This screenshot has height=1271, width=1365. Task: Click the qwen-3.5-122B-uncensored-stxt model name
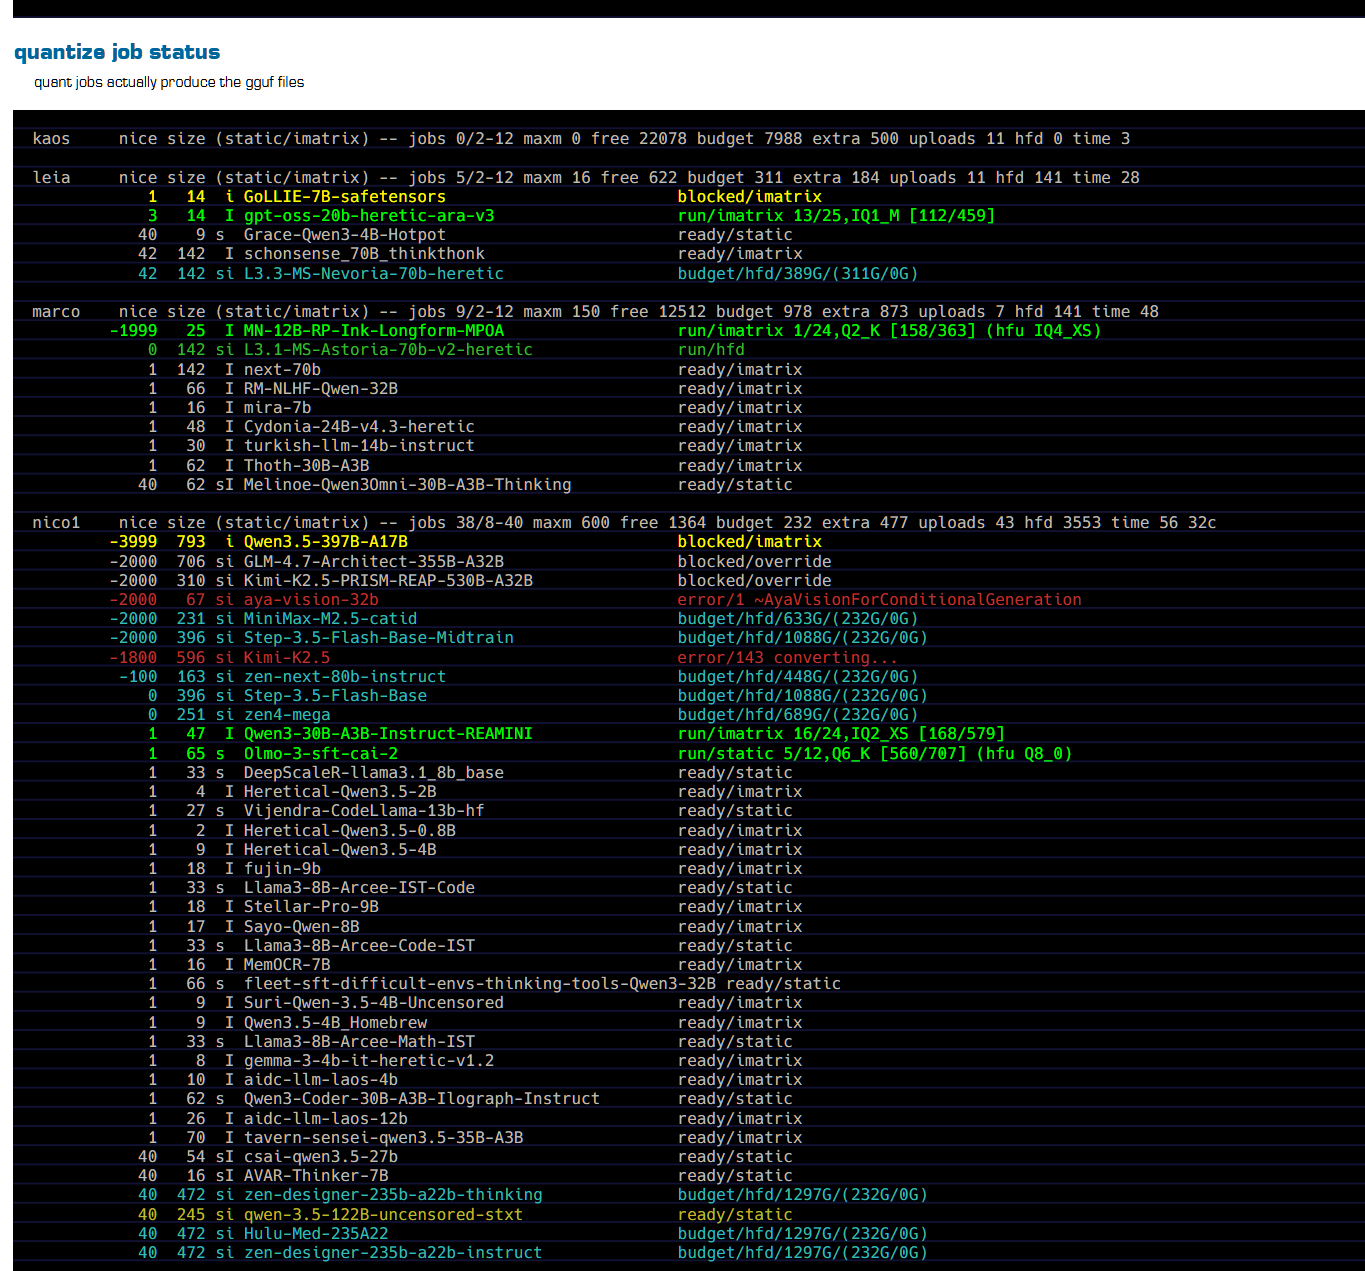click(x=383, y=1215)
